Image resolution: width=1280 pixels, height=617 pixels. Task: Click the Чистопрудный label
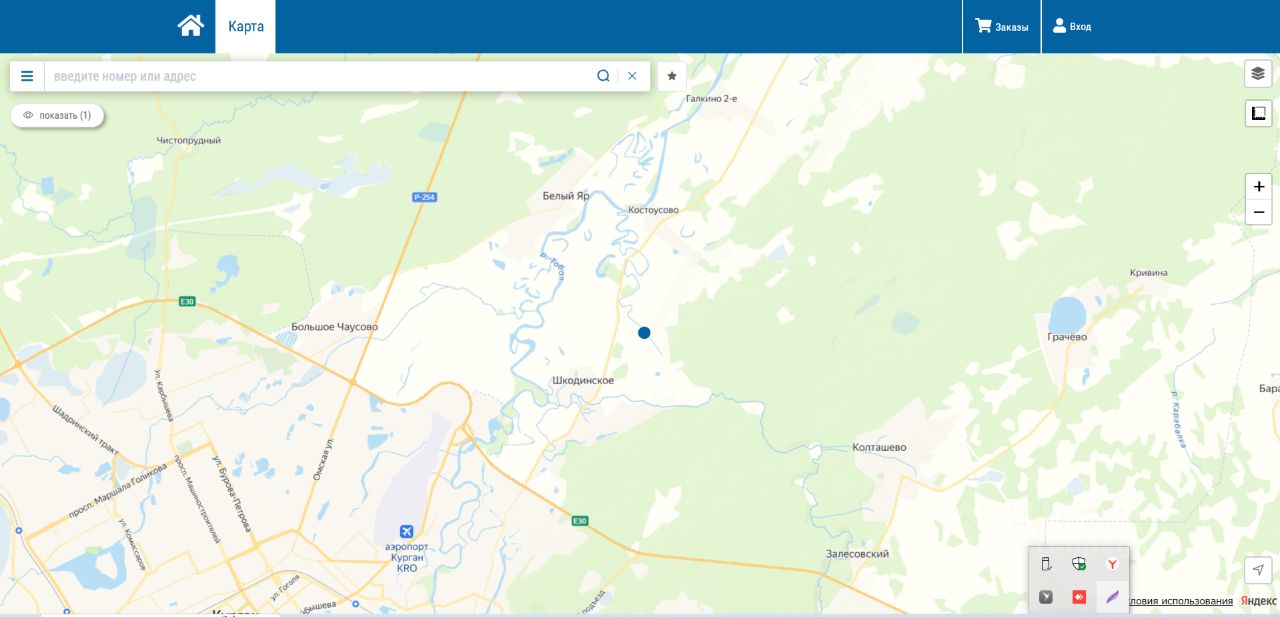189,141
